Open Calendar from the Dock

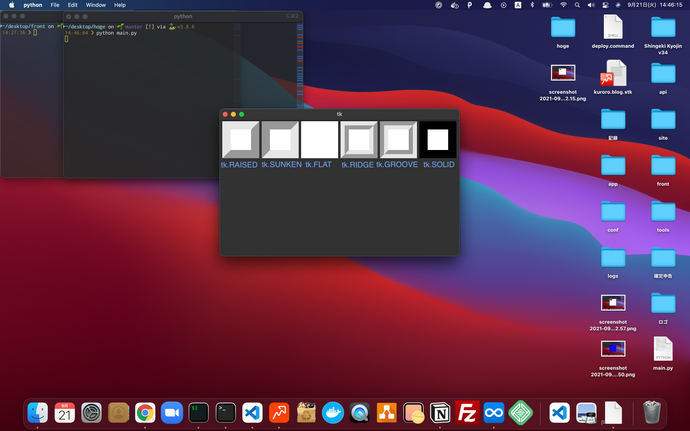click(65, 413)
